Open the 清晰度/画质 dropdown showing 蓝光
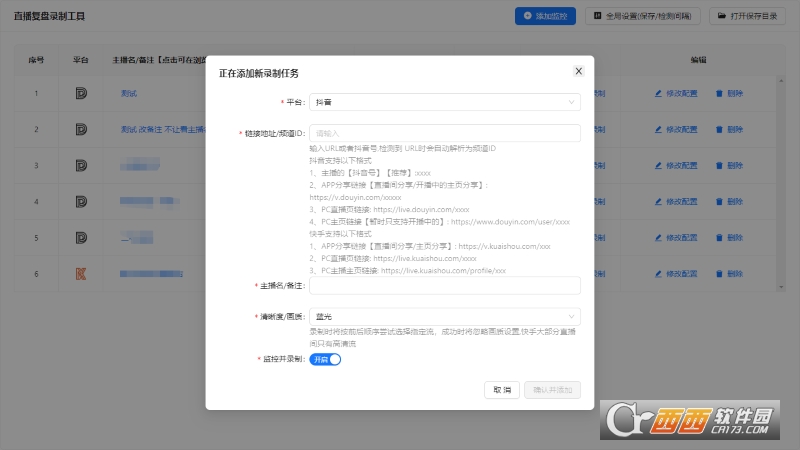800x450 pixels. [x=444, y=316]
